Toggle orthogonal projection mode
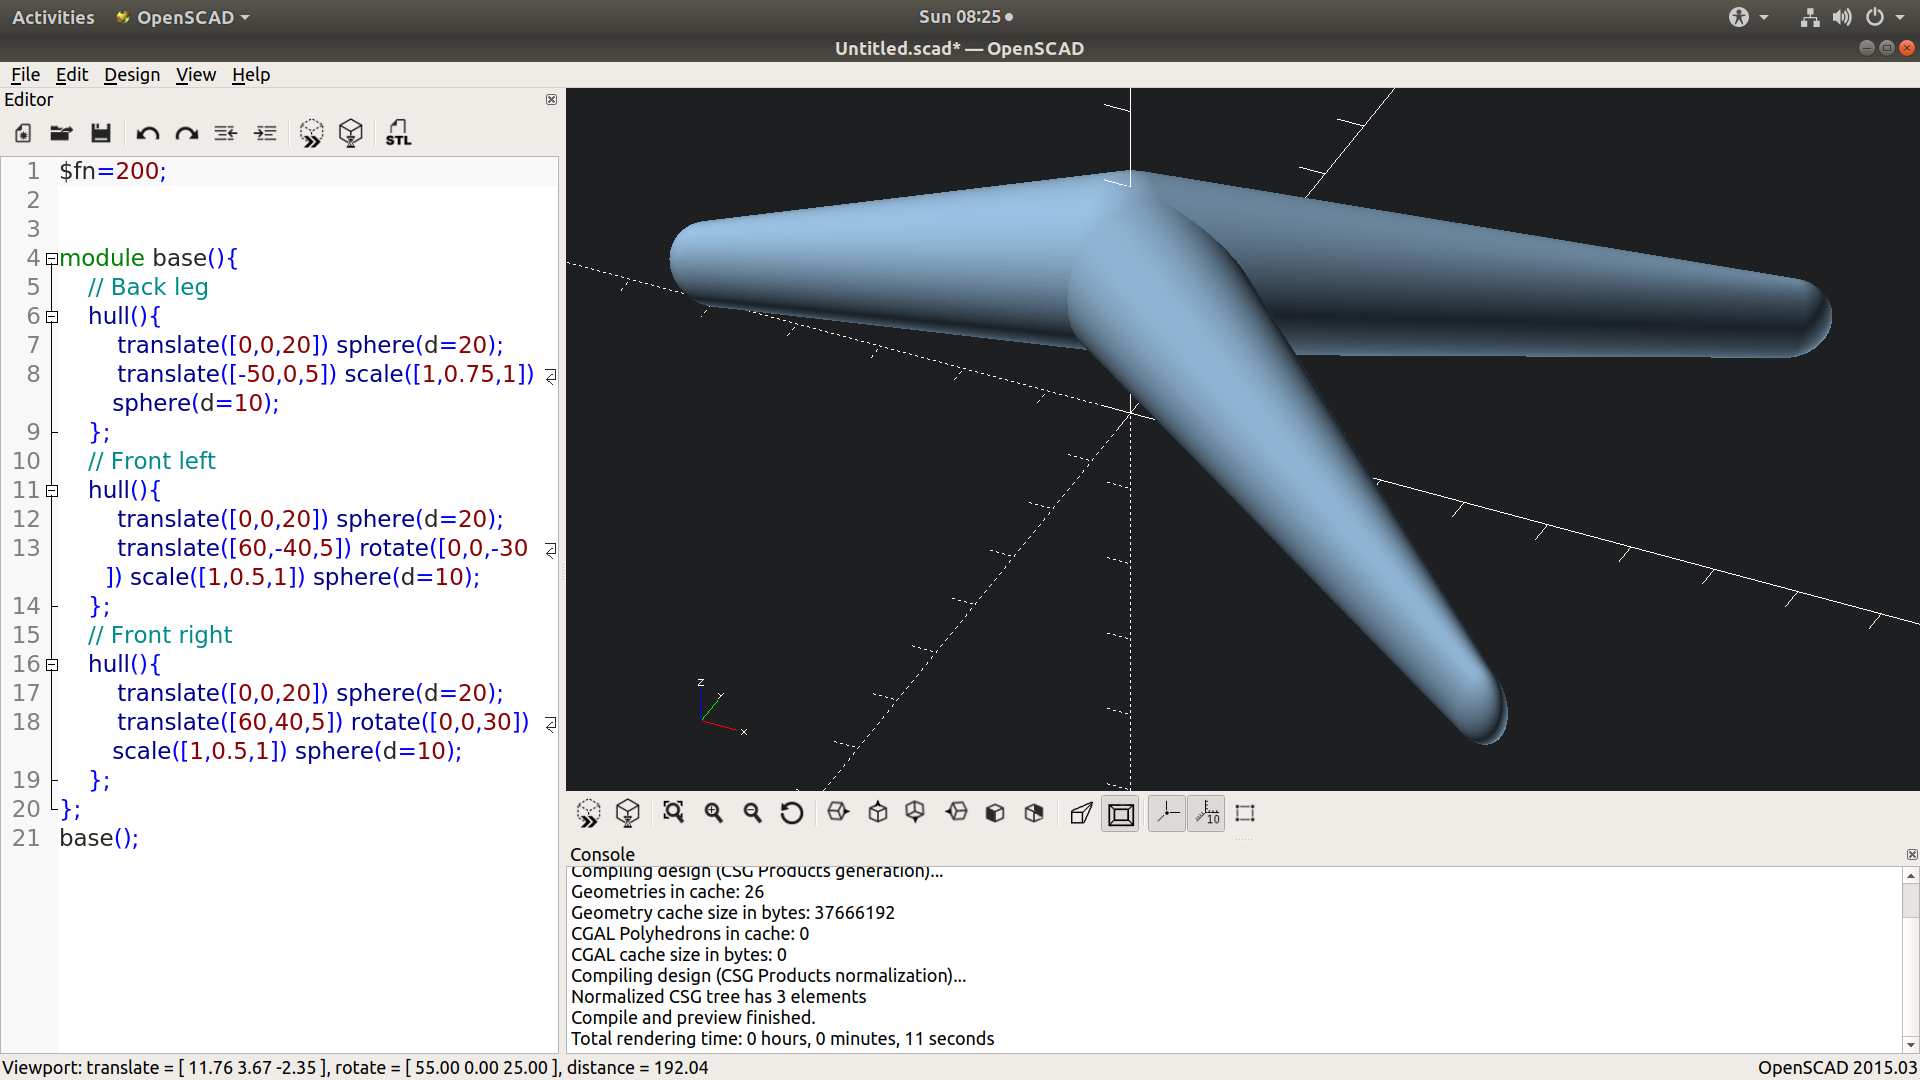1920x1080 pixels. coord(1120,813)
